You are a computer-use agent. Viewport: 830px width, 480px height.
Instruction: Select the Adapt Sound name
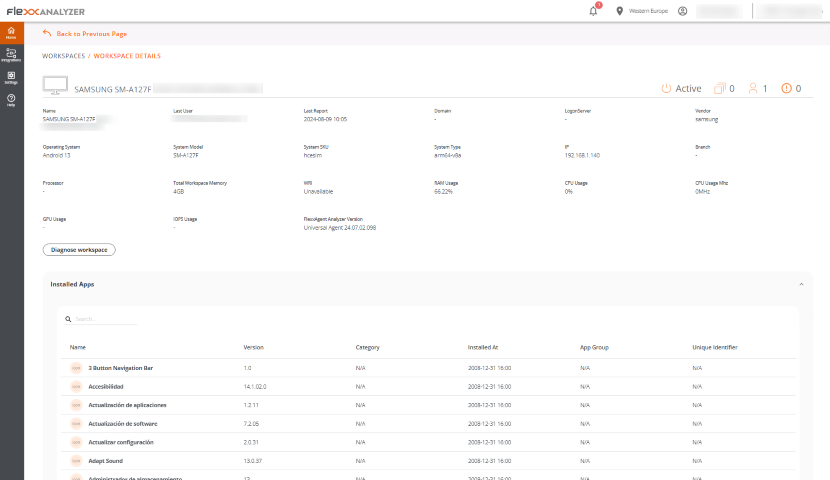105,460
